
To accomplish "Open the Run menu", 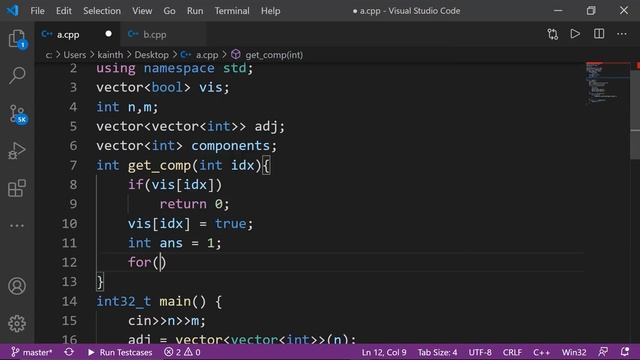I will [x=195, y=11].
